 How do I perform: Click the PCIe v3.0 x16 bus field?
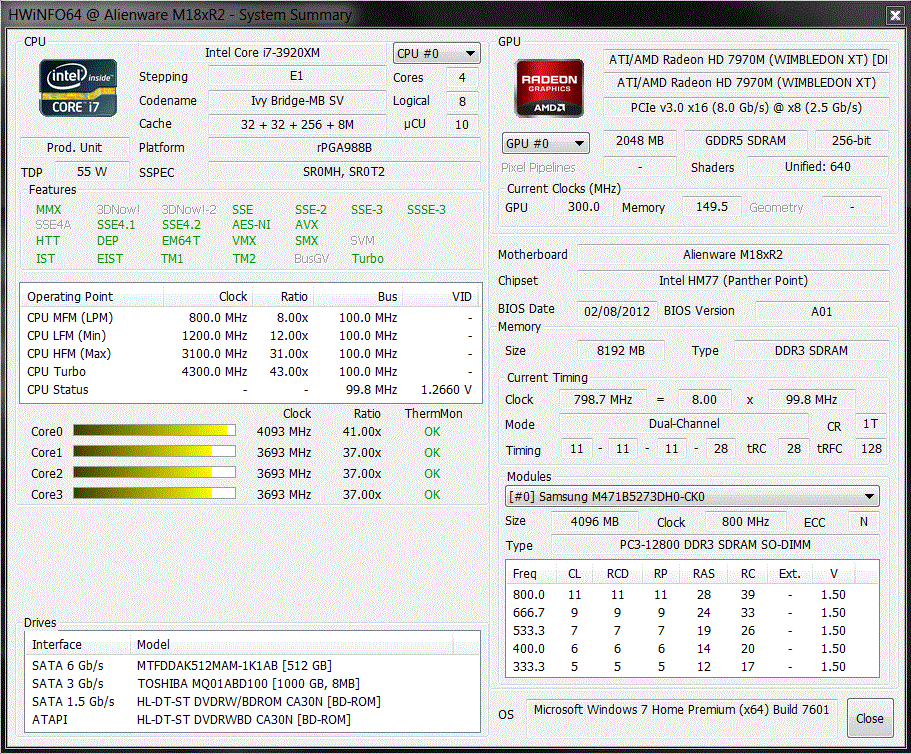click(746, 107)
